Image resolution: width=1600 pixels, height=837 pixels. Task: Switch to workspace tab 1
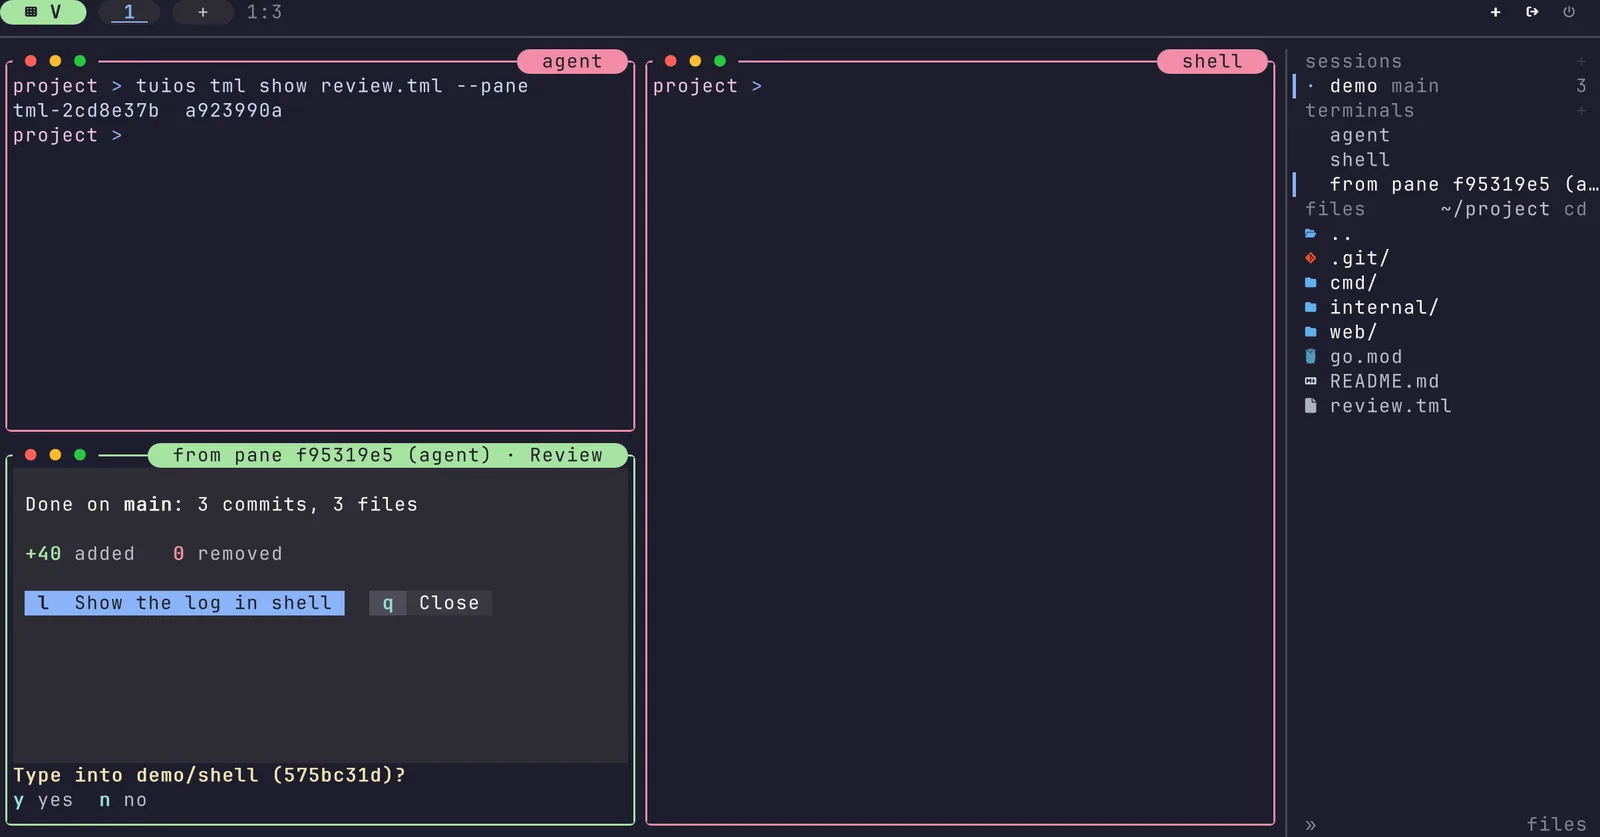click(129, 12)
